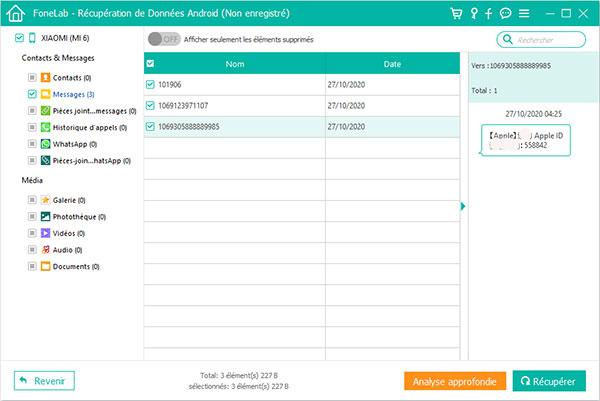Screen dimensions: 600x401
Task: Open the chat feedback icon
Action: 505,14
